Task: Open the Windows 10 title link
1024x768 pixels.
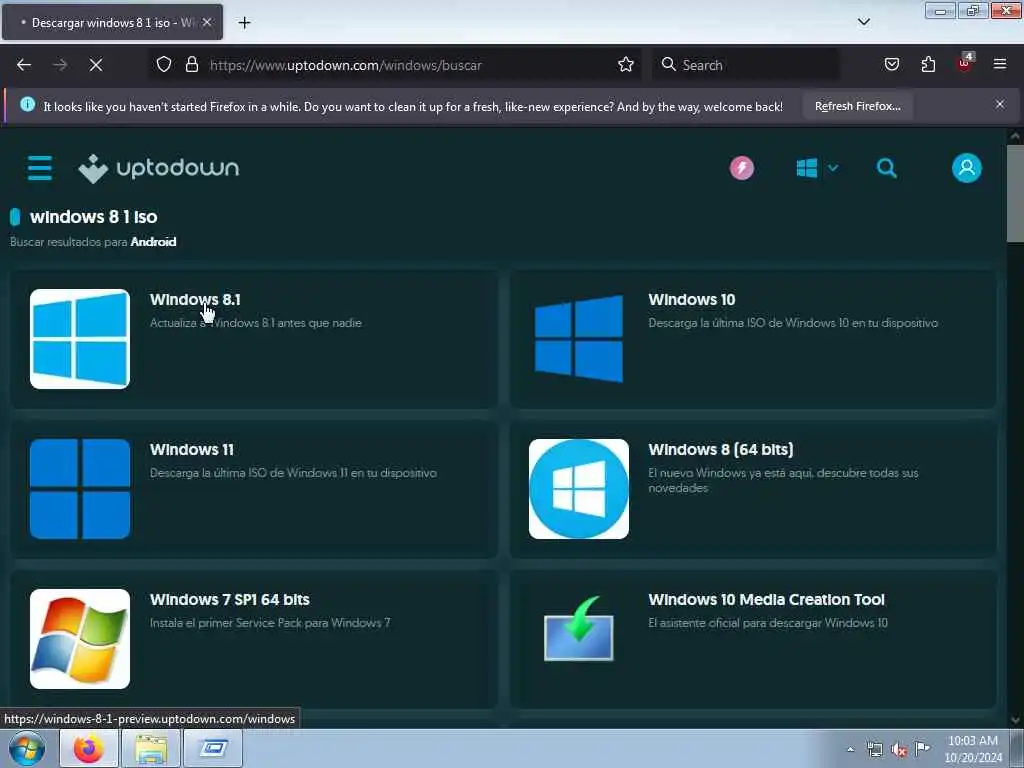Action: (x=692, y=300)
